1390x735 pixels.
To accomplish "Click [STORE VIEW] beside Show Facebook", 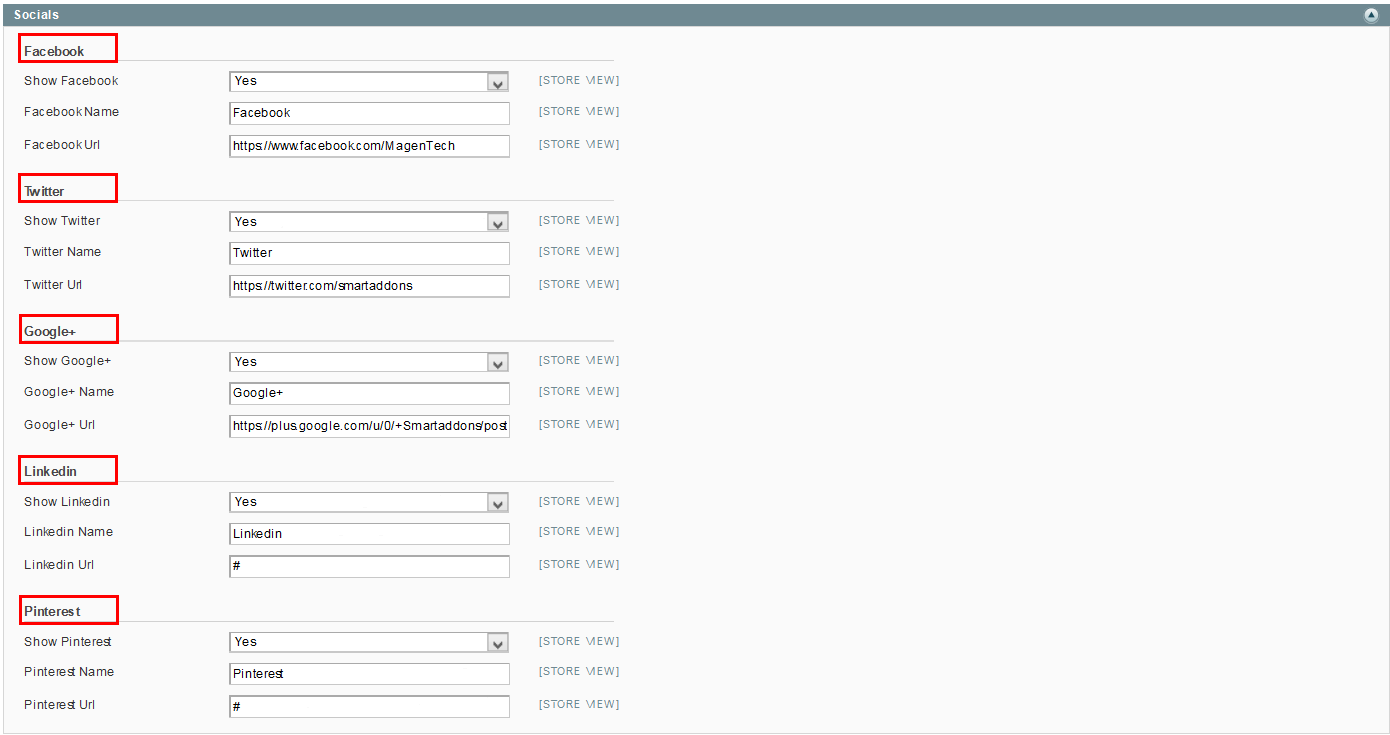I will 579,81.
